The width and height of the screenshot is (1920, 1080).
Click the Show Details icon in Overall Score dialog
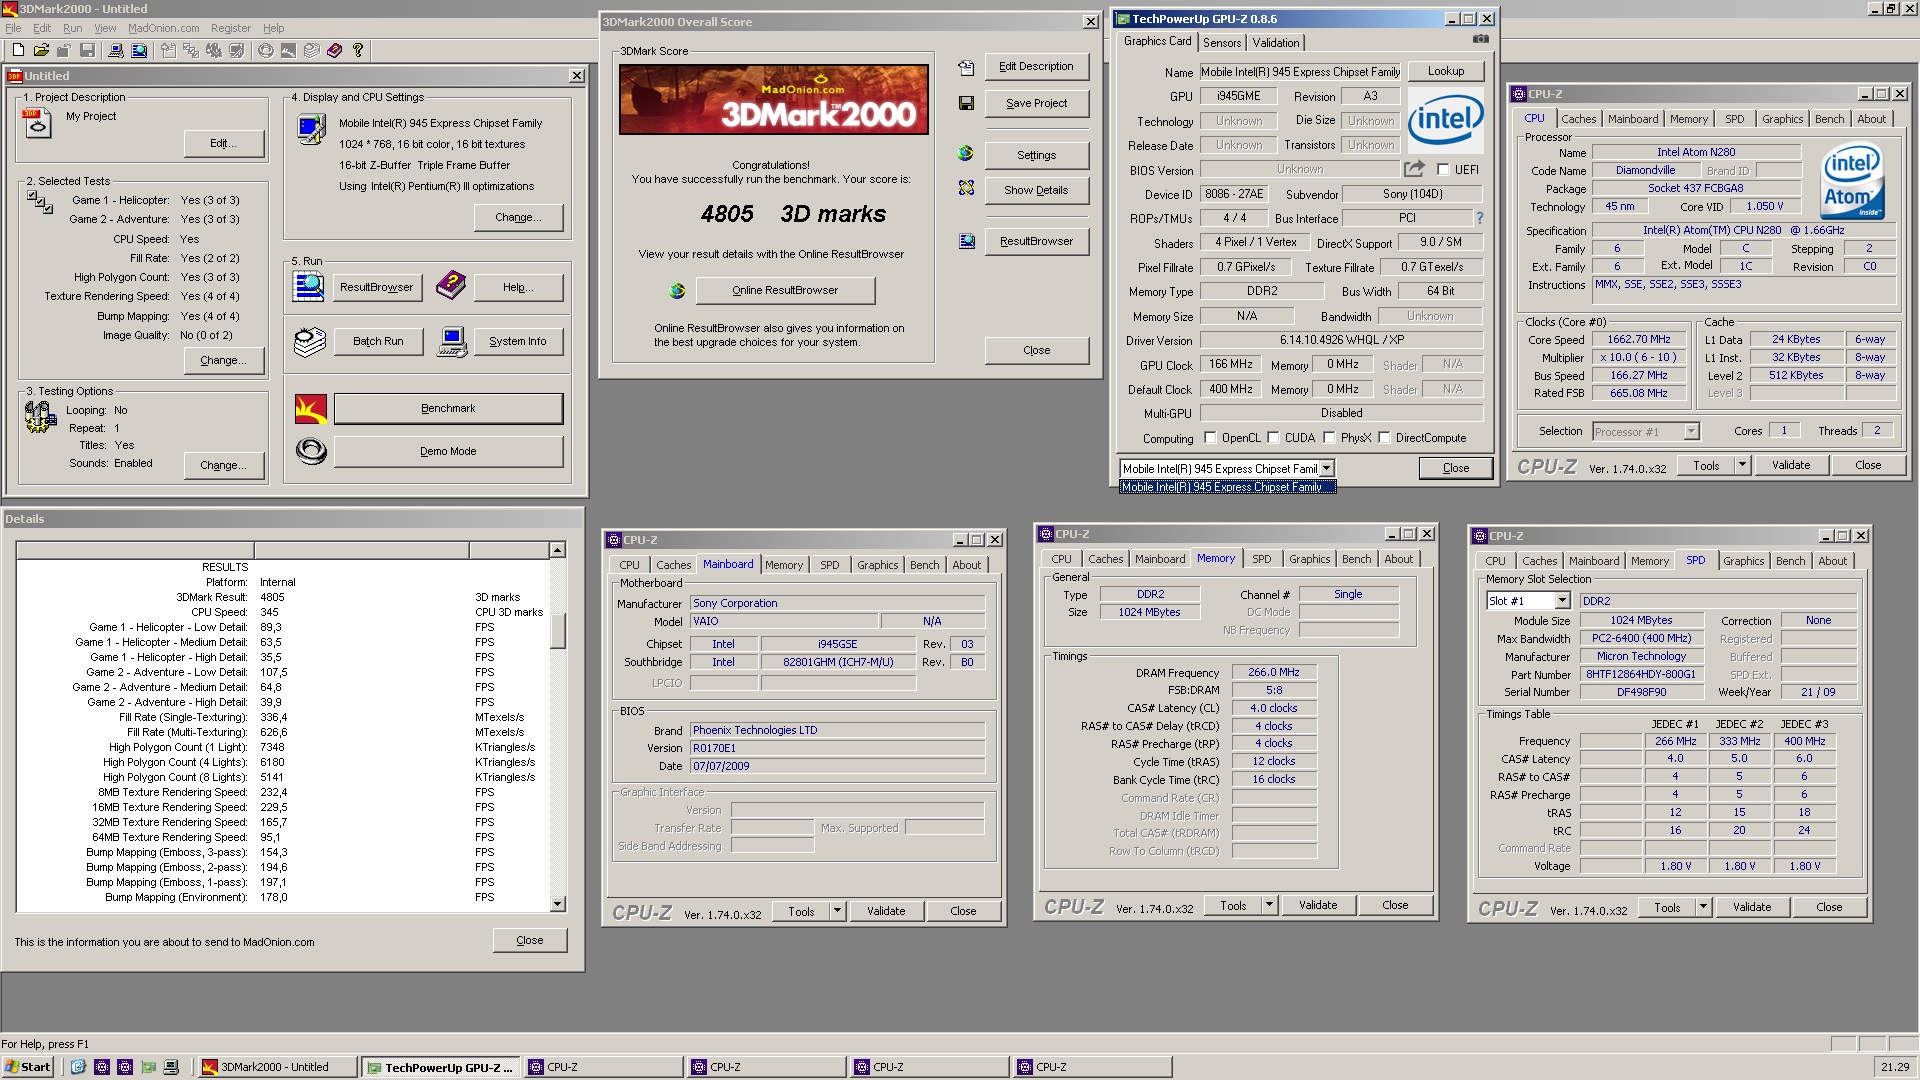click(966, 188)
